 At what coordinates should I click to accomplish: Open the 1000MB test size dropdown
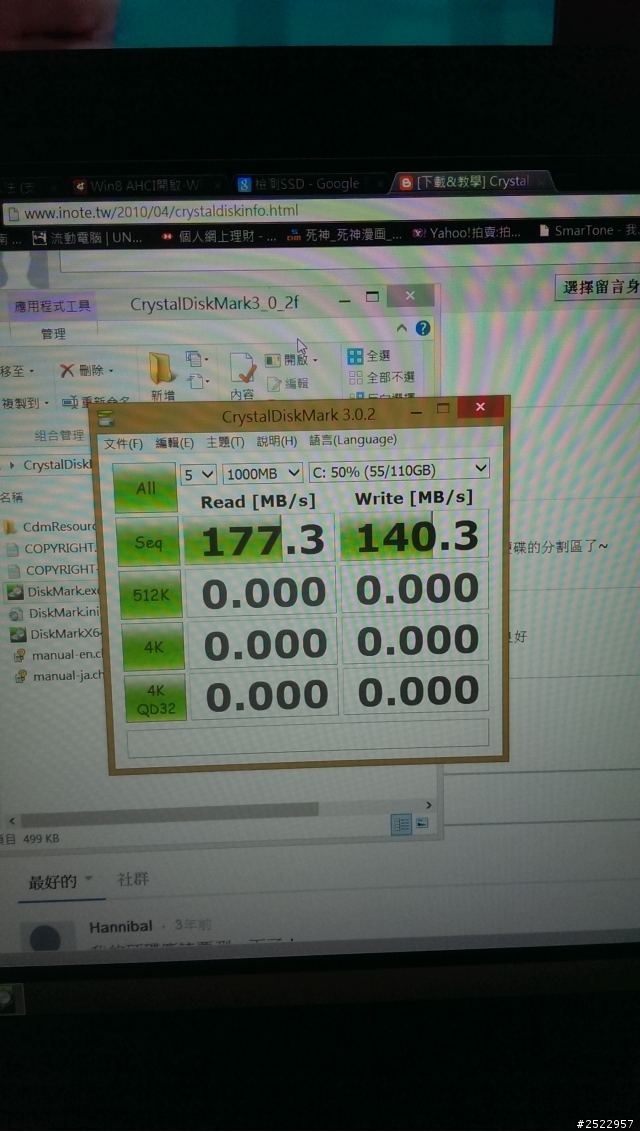[263, 473]
